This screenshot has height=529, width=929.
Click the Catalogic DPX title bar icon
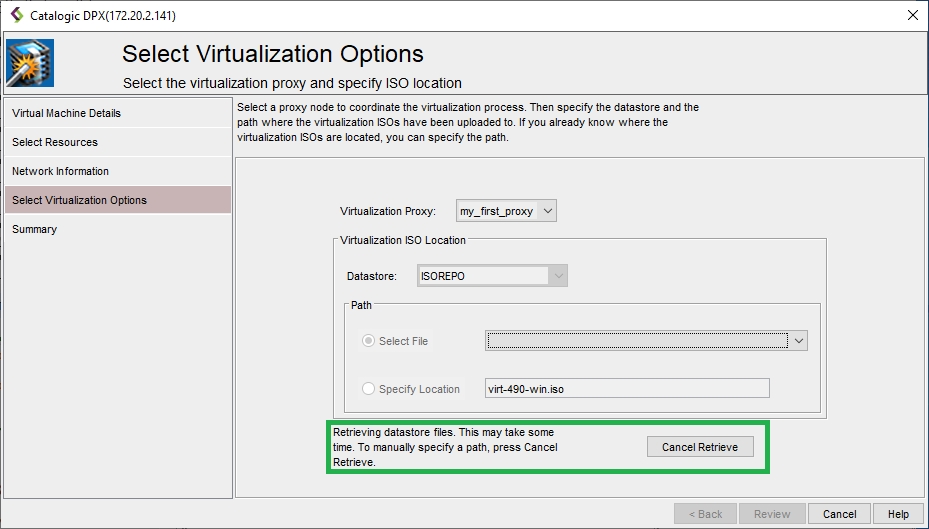tap(16, 15)
